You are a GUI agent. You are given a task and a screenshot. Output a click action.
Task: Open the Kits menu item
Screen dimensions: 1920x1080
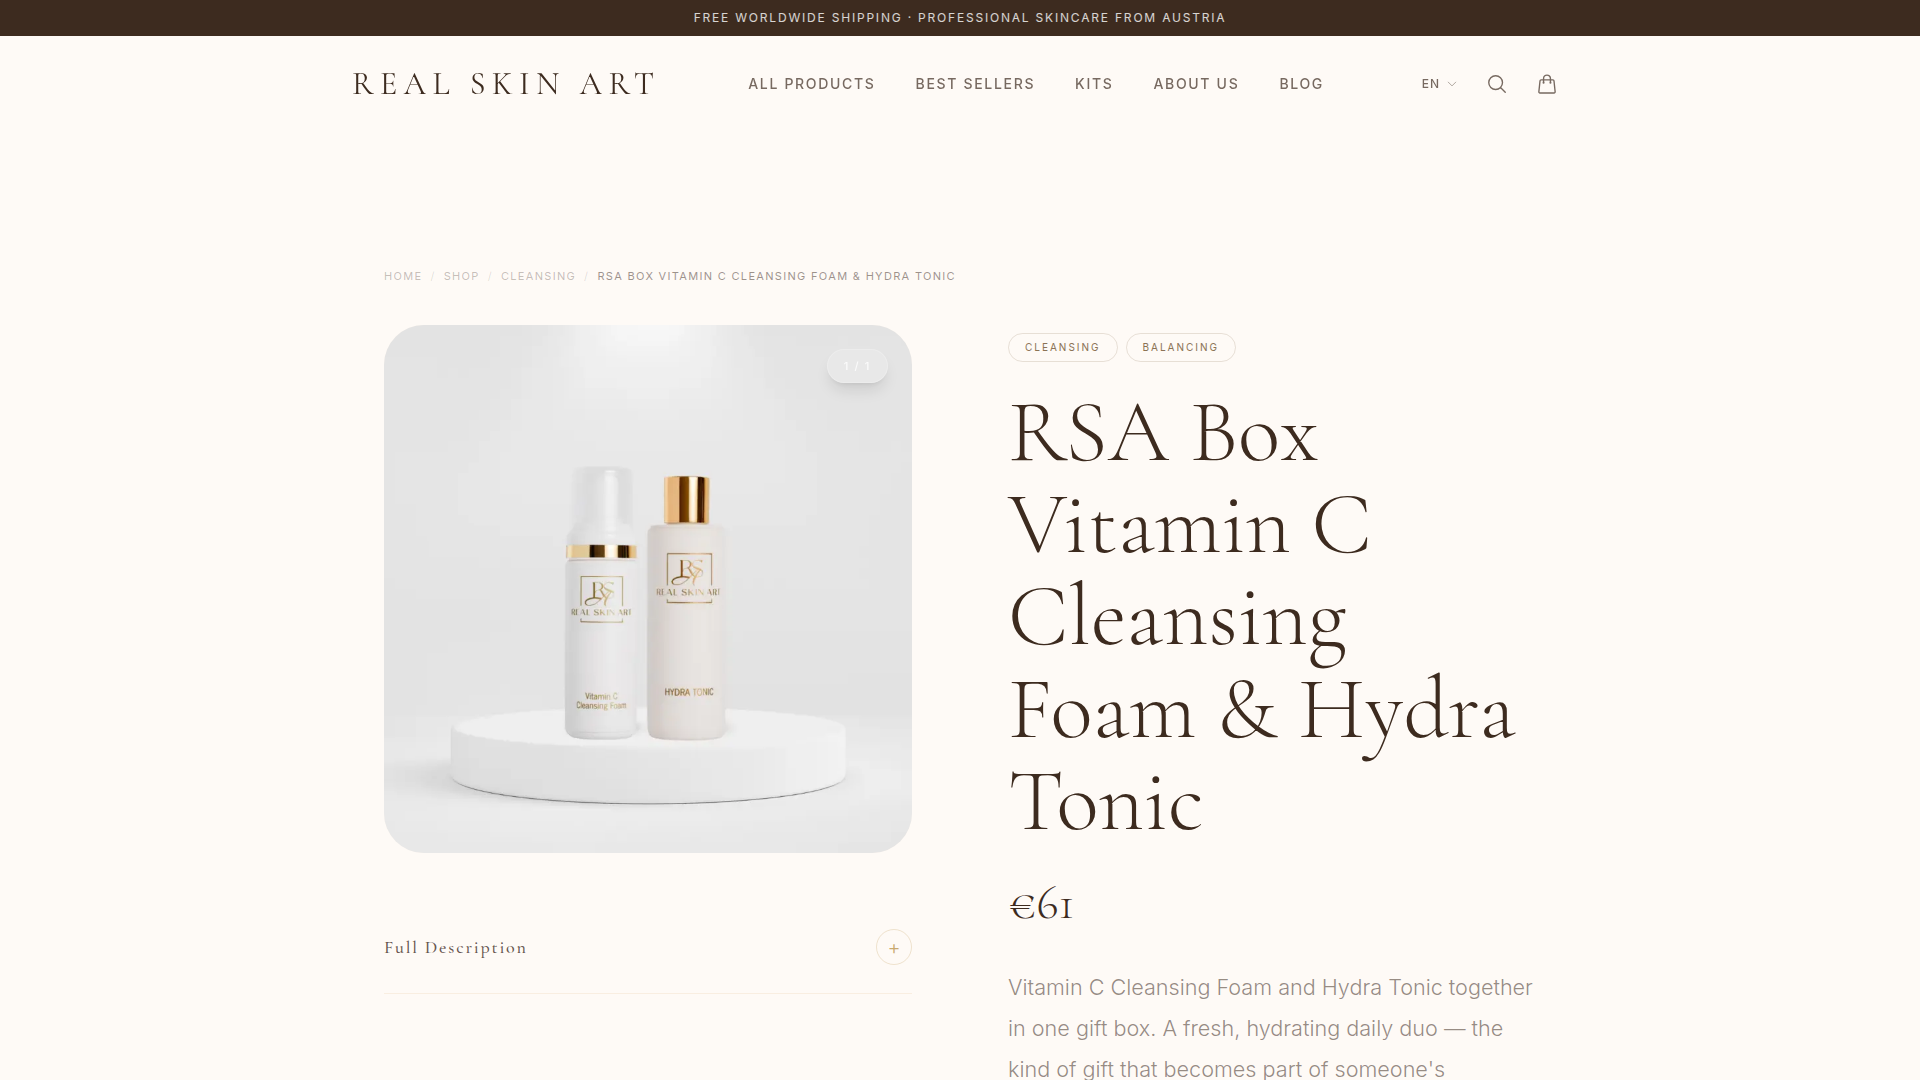coord(1093,84)
